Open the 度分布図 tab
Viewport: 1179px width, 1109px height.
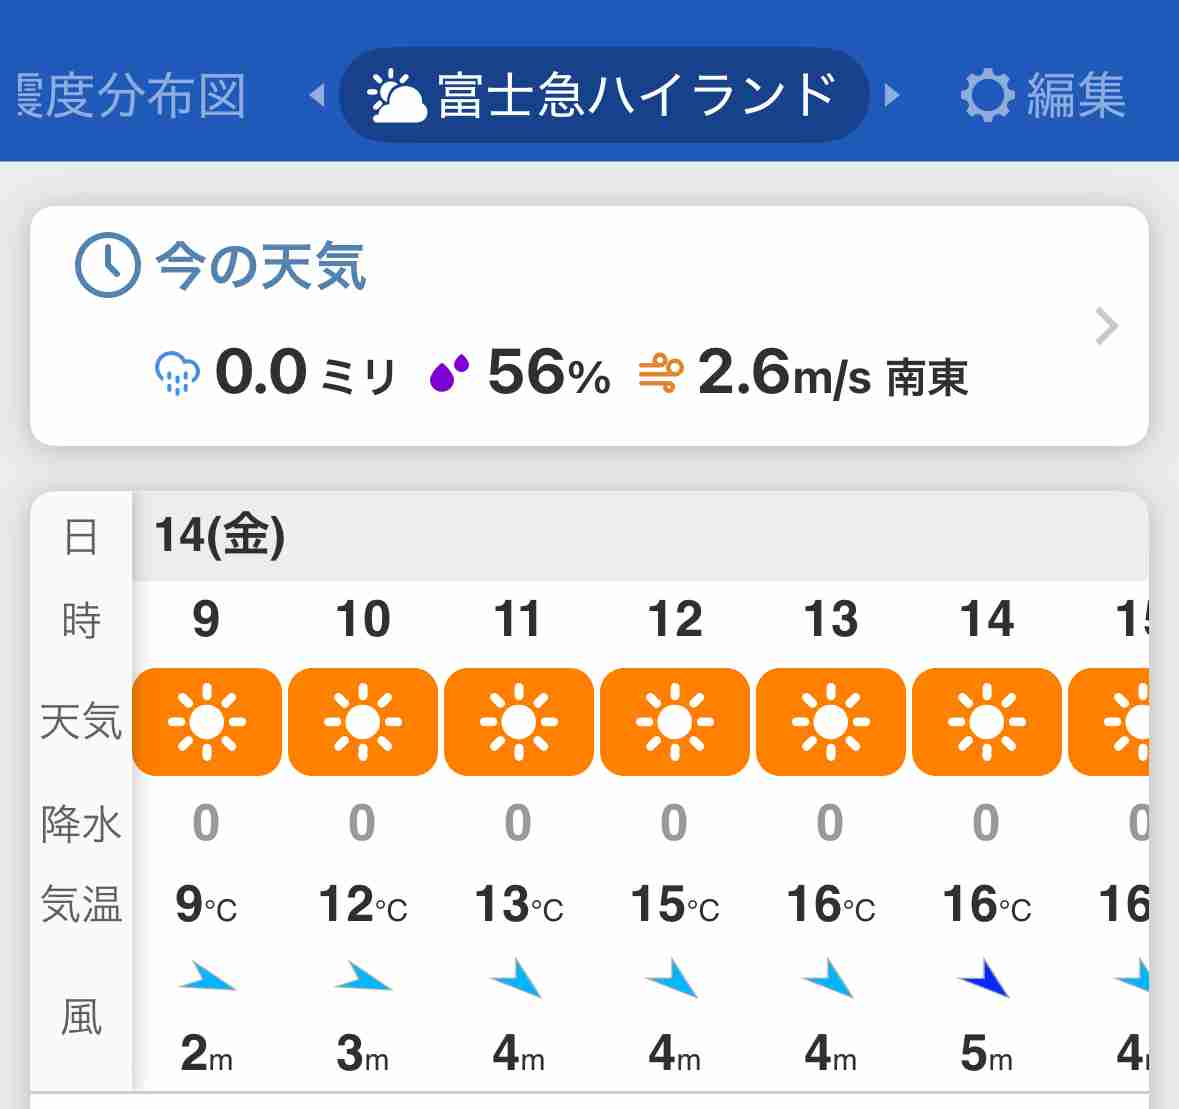[x=131, y=96]
